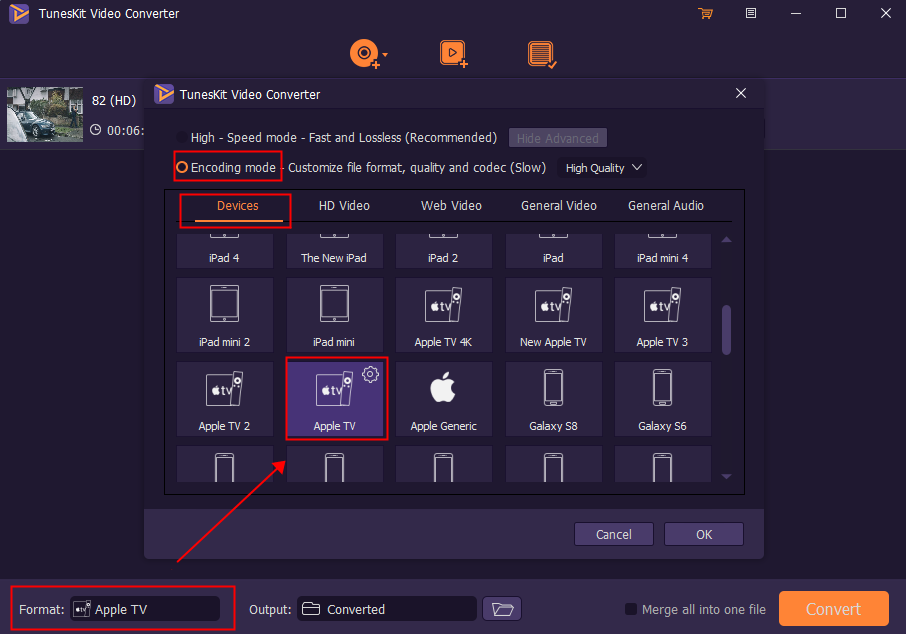Click the scroll up arrow of the device list

pyautogui.click(x=726, y=239)
